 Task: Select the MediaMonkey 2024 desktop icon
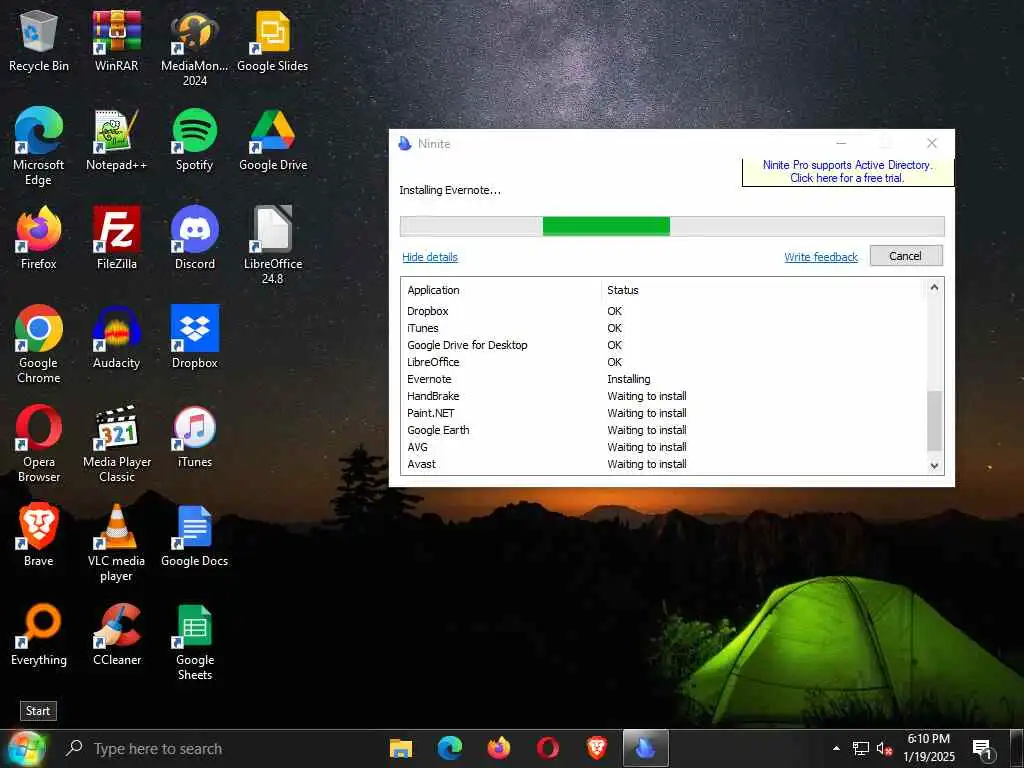tap(195, 49)
